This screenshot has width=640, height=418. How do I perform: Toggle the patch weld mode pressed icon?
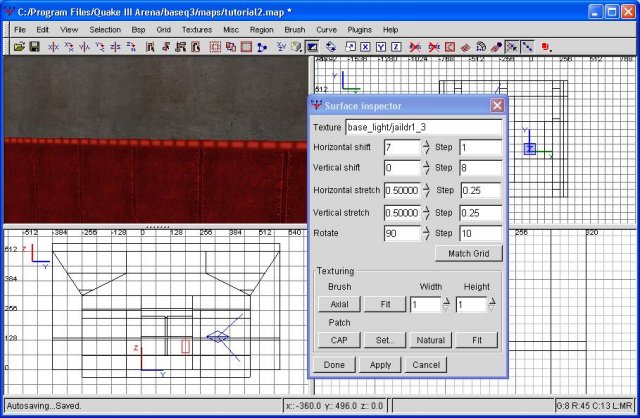click(x=512, y=47)
